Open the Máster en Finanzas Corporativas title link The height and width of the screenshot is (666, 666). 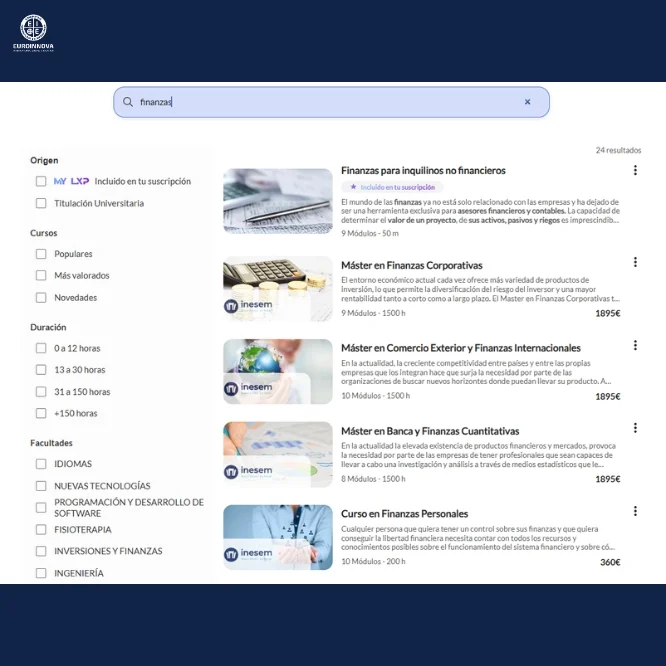pyautogui.click(x=411, y=266)
